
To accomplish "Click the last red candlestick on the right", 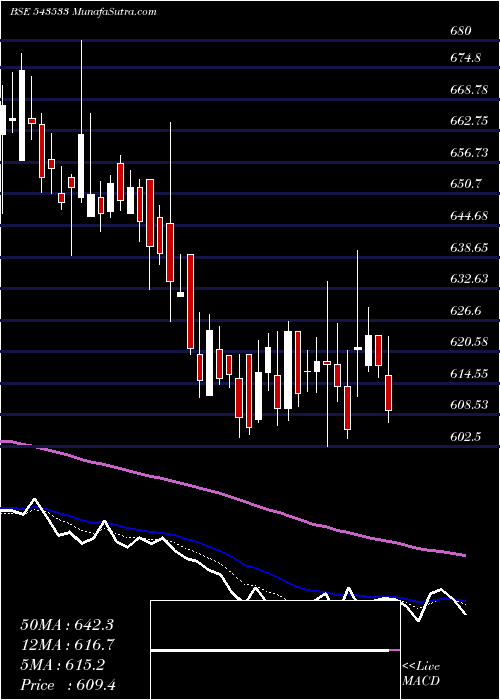I will [388, 393].
